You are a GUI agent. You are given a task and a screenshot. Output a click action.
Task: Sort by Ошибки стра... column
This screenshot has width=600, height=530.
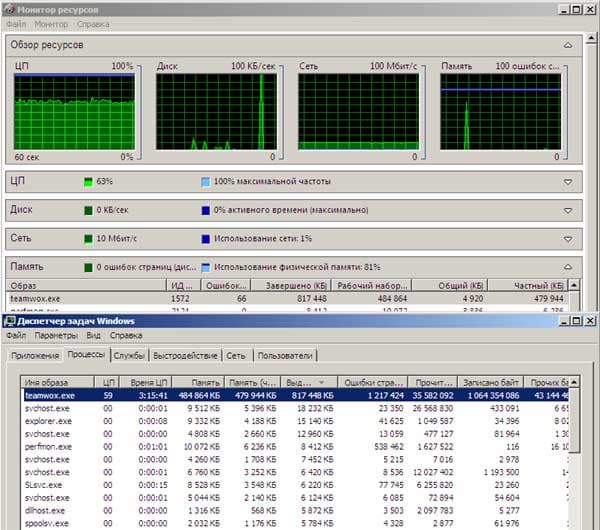coord(373,382)
